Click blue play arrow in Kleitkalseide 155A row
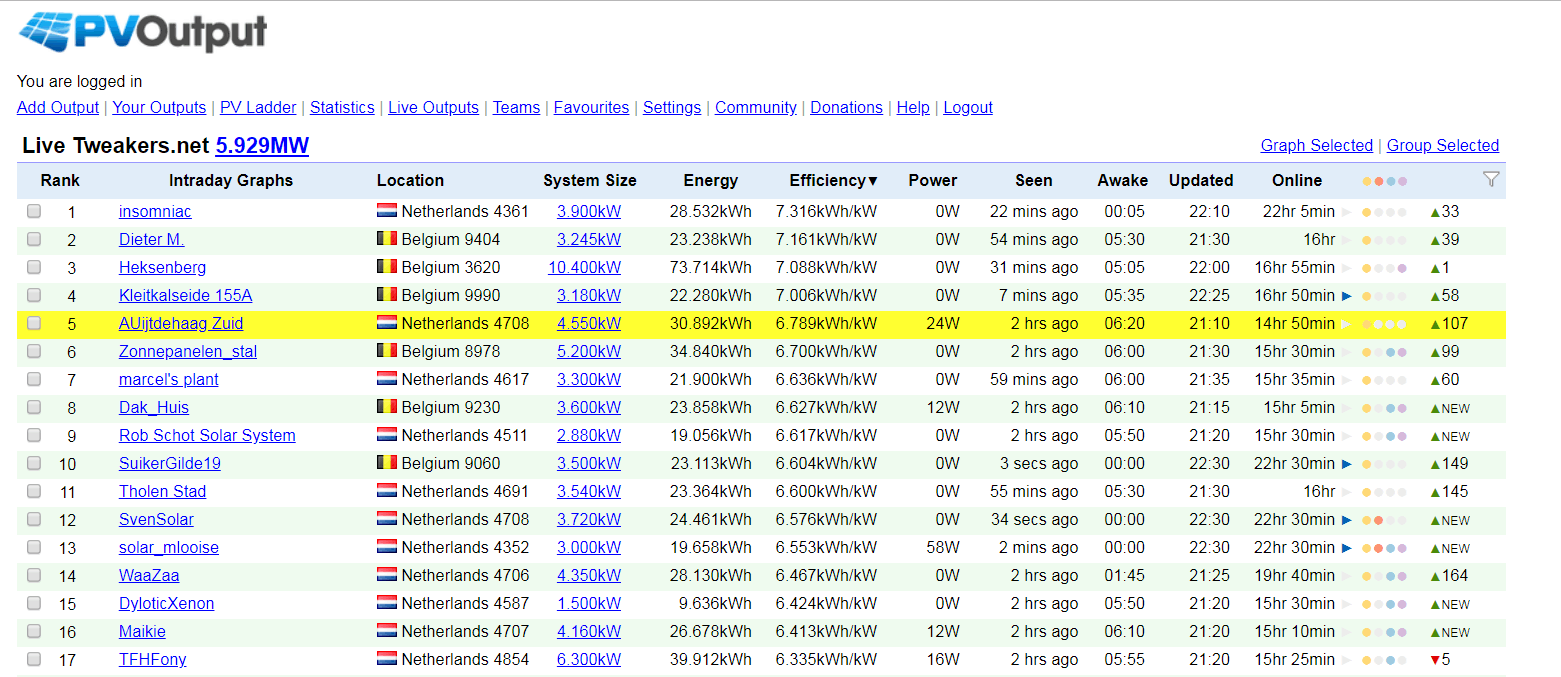This screenshot has height=677, width=1561. coord(1346,296)
